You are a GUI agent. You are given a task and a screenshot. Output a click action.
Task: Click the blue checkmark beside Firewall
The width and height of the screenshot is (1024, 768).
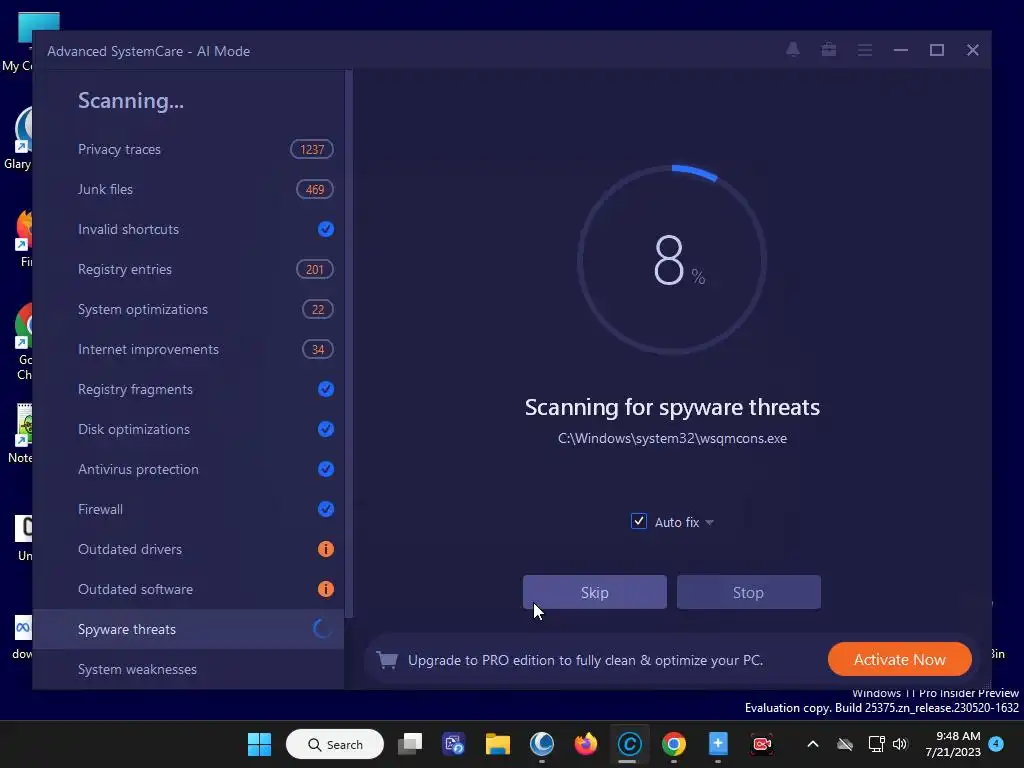325,509
